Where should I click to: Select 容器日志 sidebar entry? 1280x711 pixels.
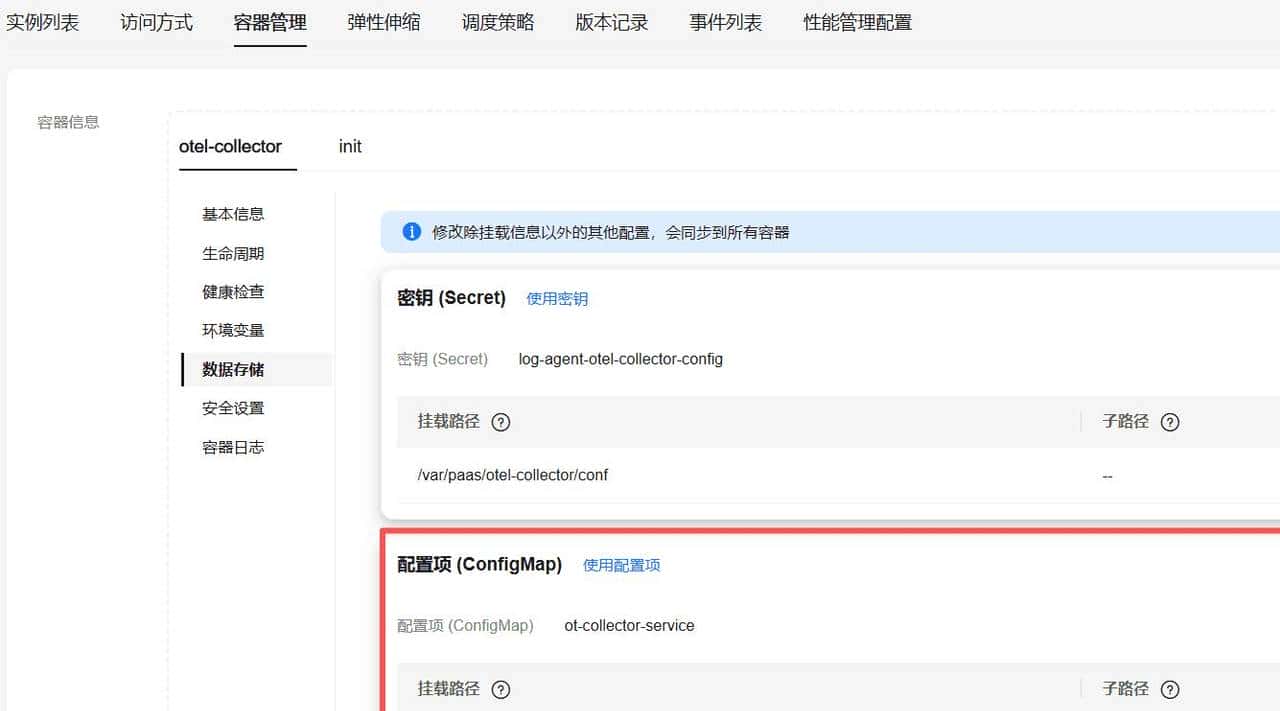tap(233, 447)
